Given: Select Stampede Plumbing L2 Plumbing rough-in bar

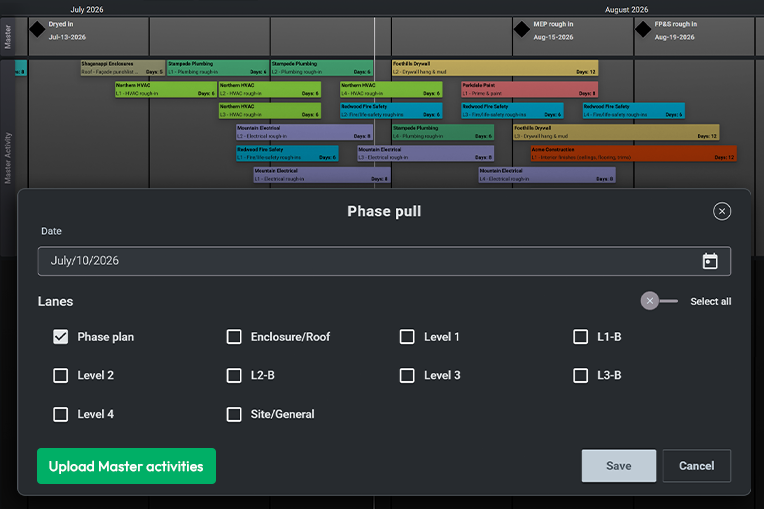Looking at the screenshot, I should click(x=322, y=68).
